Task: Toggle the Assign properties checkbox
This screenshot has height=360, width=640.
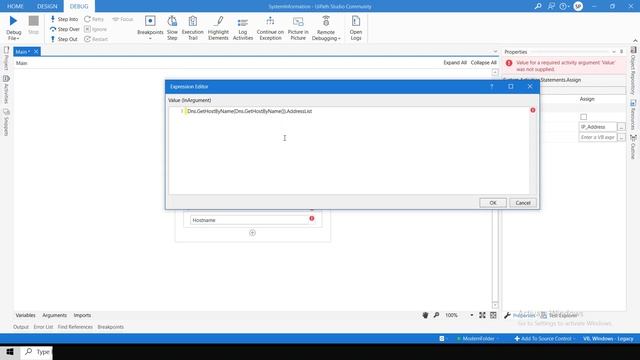Action: (x=584, y=117)
